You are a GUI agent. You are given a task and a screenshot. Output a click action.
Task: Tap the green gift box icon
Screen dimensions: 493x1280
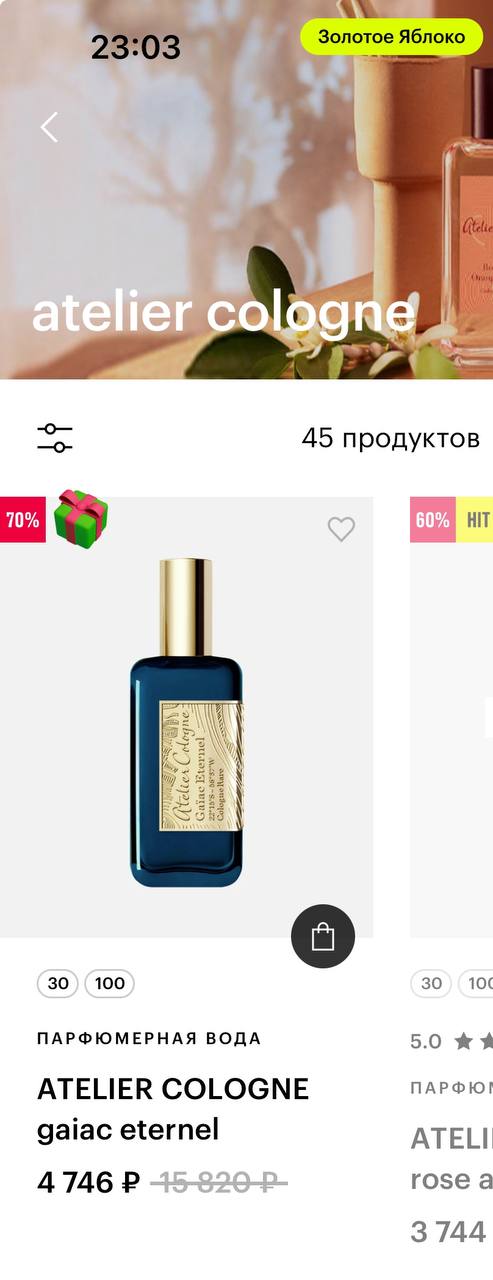81,516
